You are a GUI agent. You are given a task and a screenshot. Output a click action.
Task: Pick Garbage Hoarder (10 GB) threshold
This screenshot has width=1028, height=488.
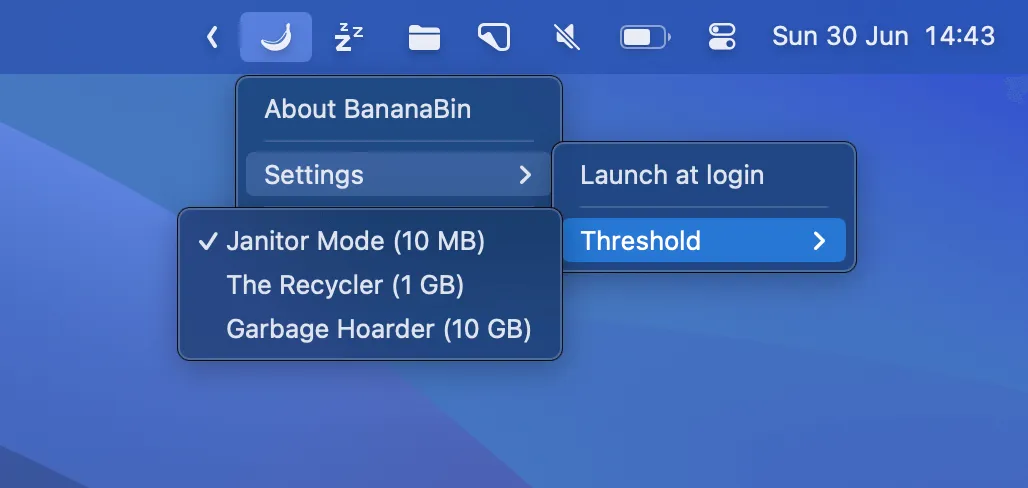(378, 329)
